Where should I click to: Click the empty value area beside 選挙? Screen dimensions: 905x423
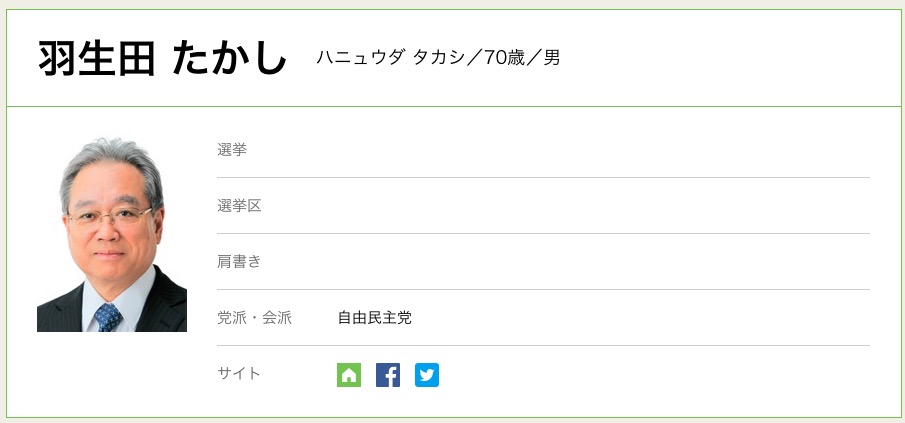[x=600, y=150]
